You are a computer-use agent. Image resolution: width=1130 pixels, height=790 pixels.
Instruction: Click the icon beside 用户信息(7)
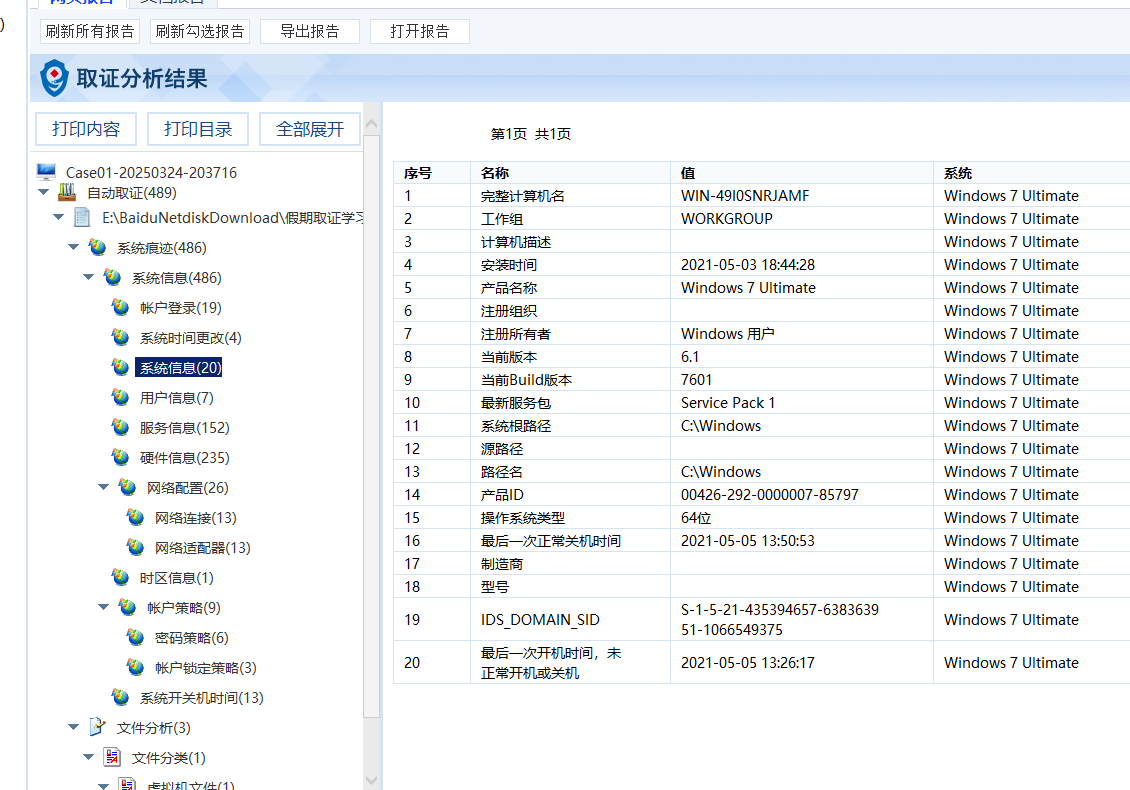pos(120,398)
